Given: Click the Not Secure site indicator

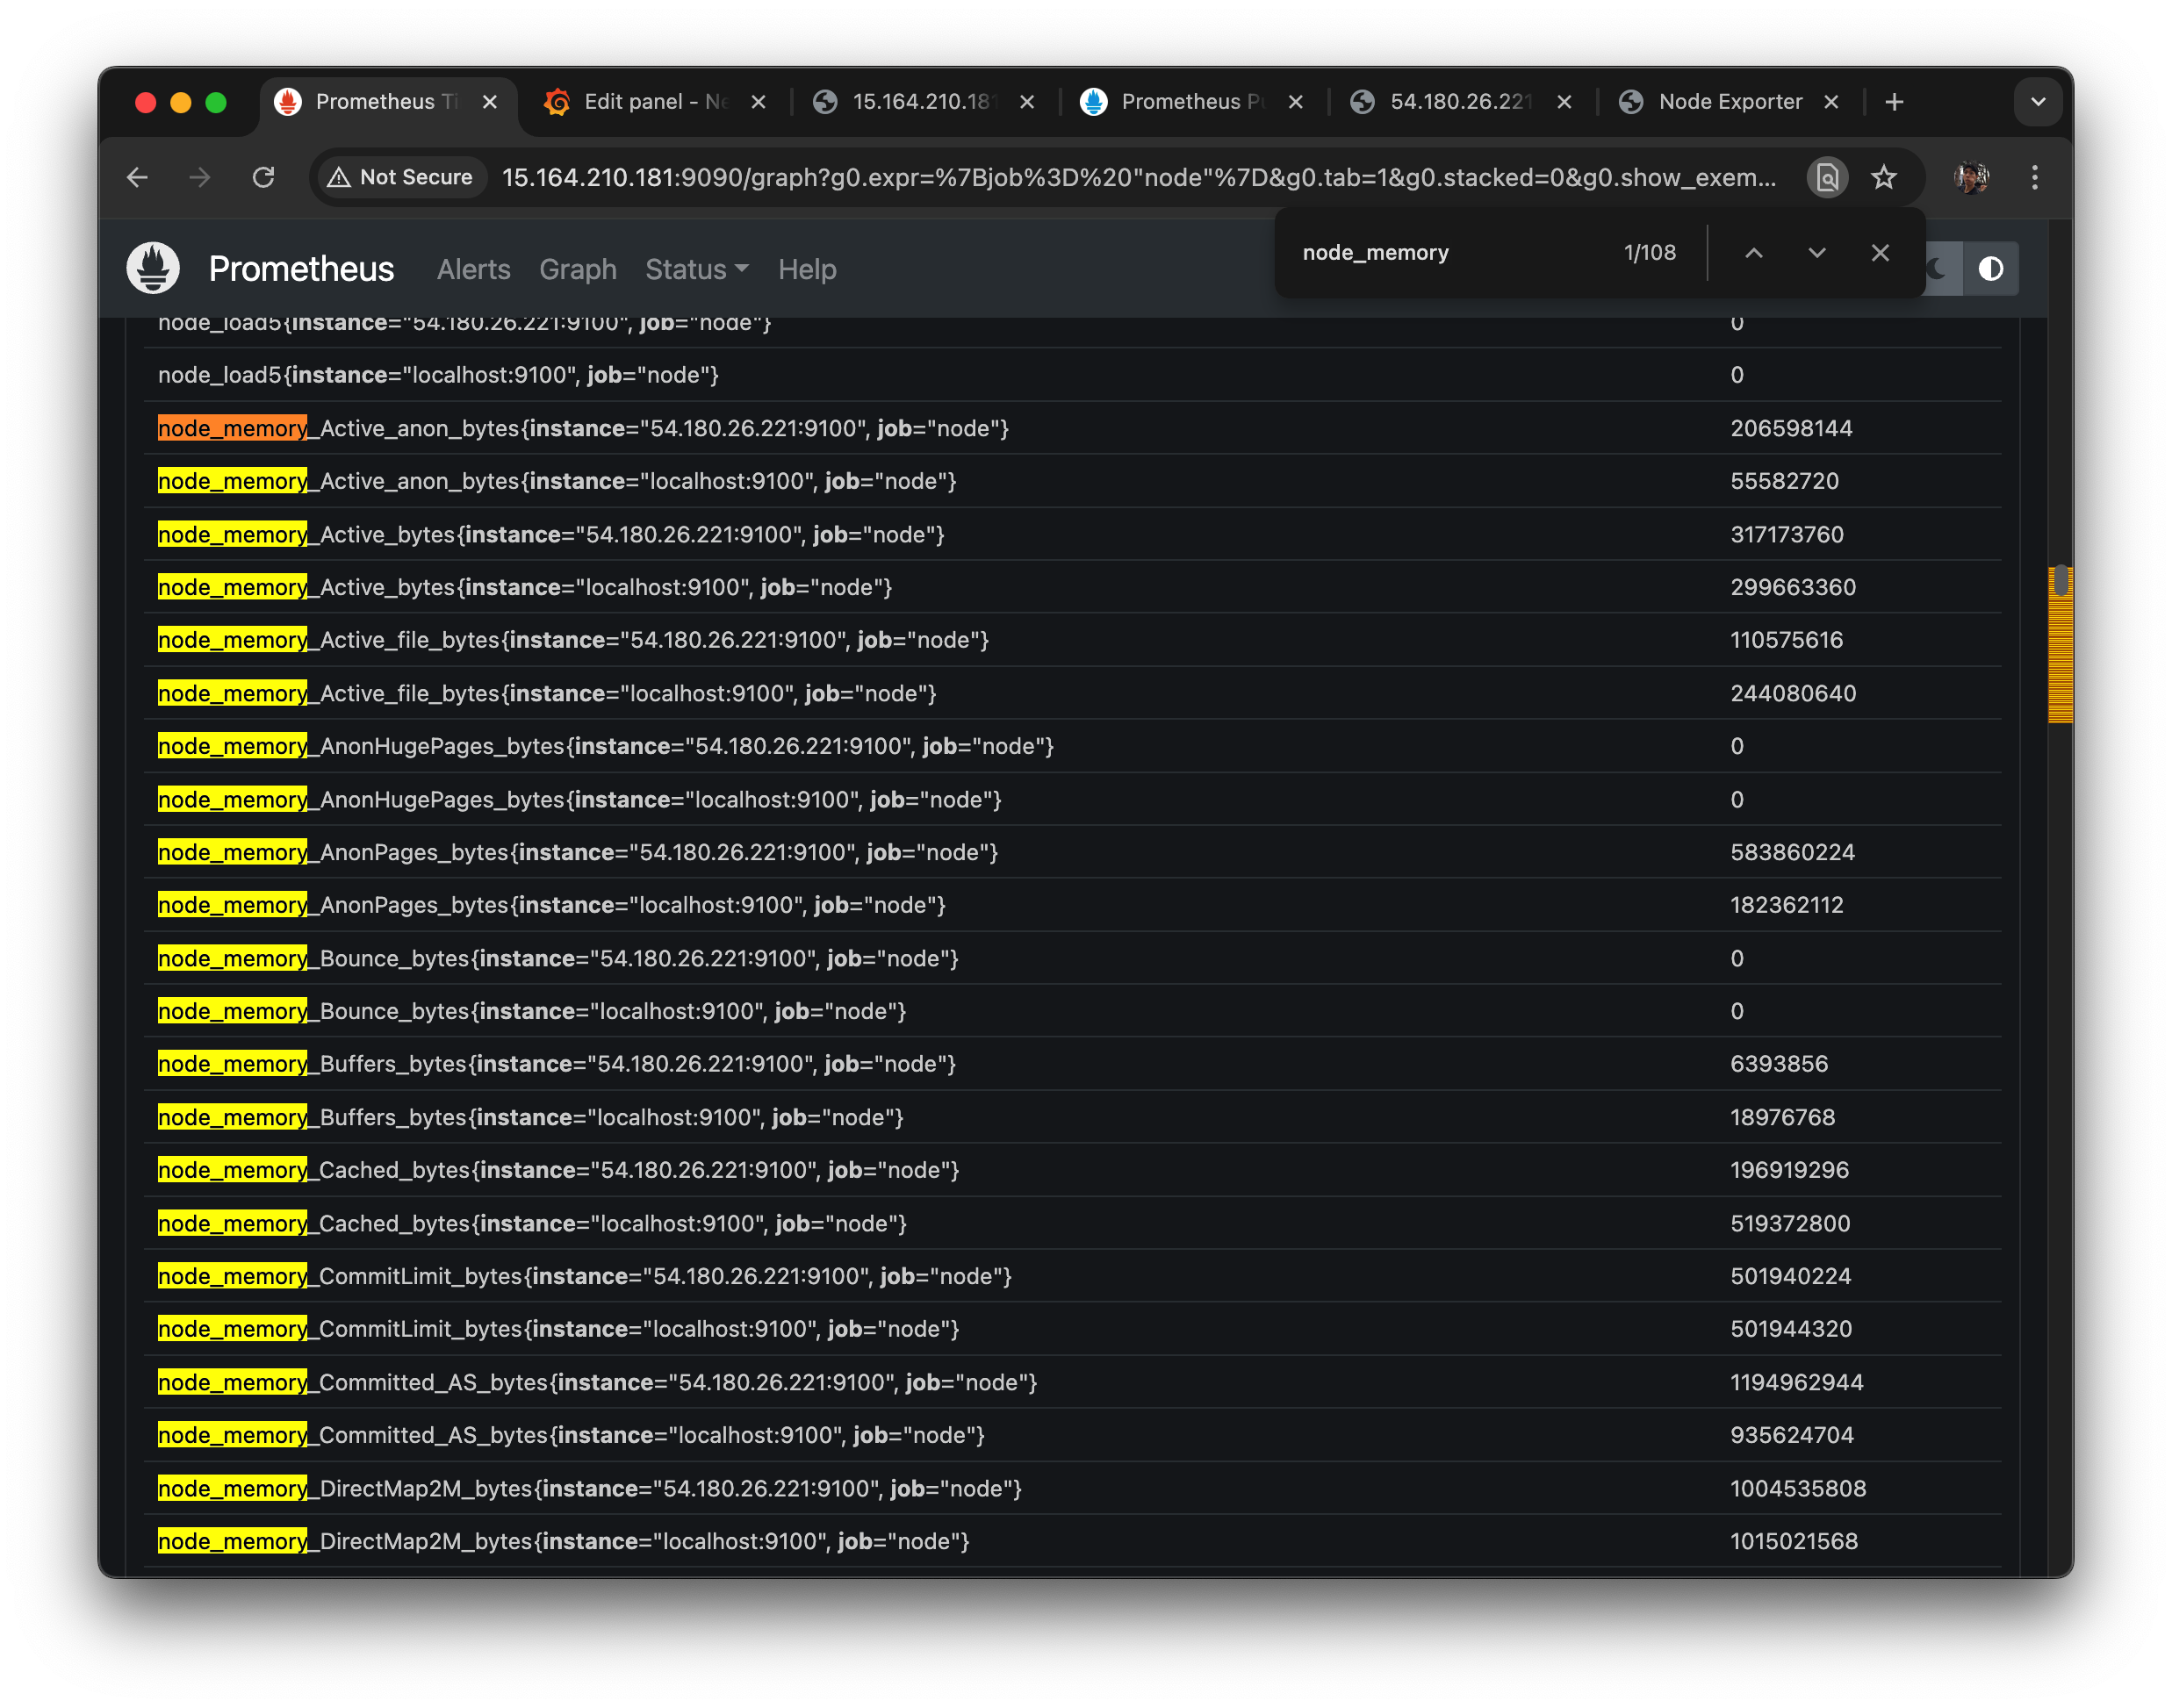Looking at the screenshot, I should tap(401, 177).
